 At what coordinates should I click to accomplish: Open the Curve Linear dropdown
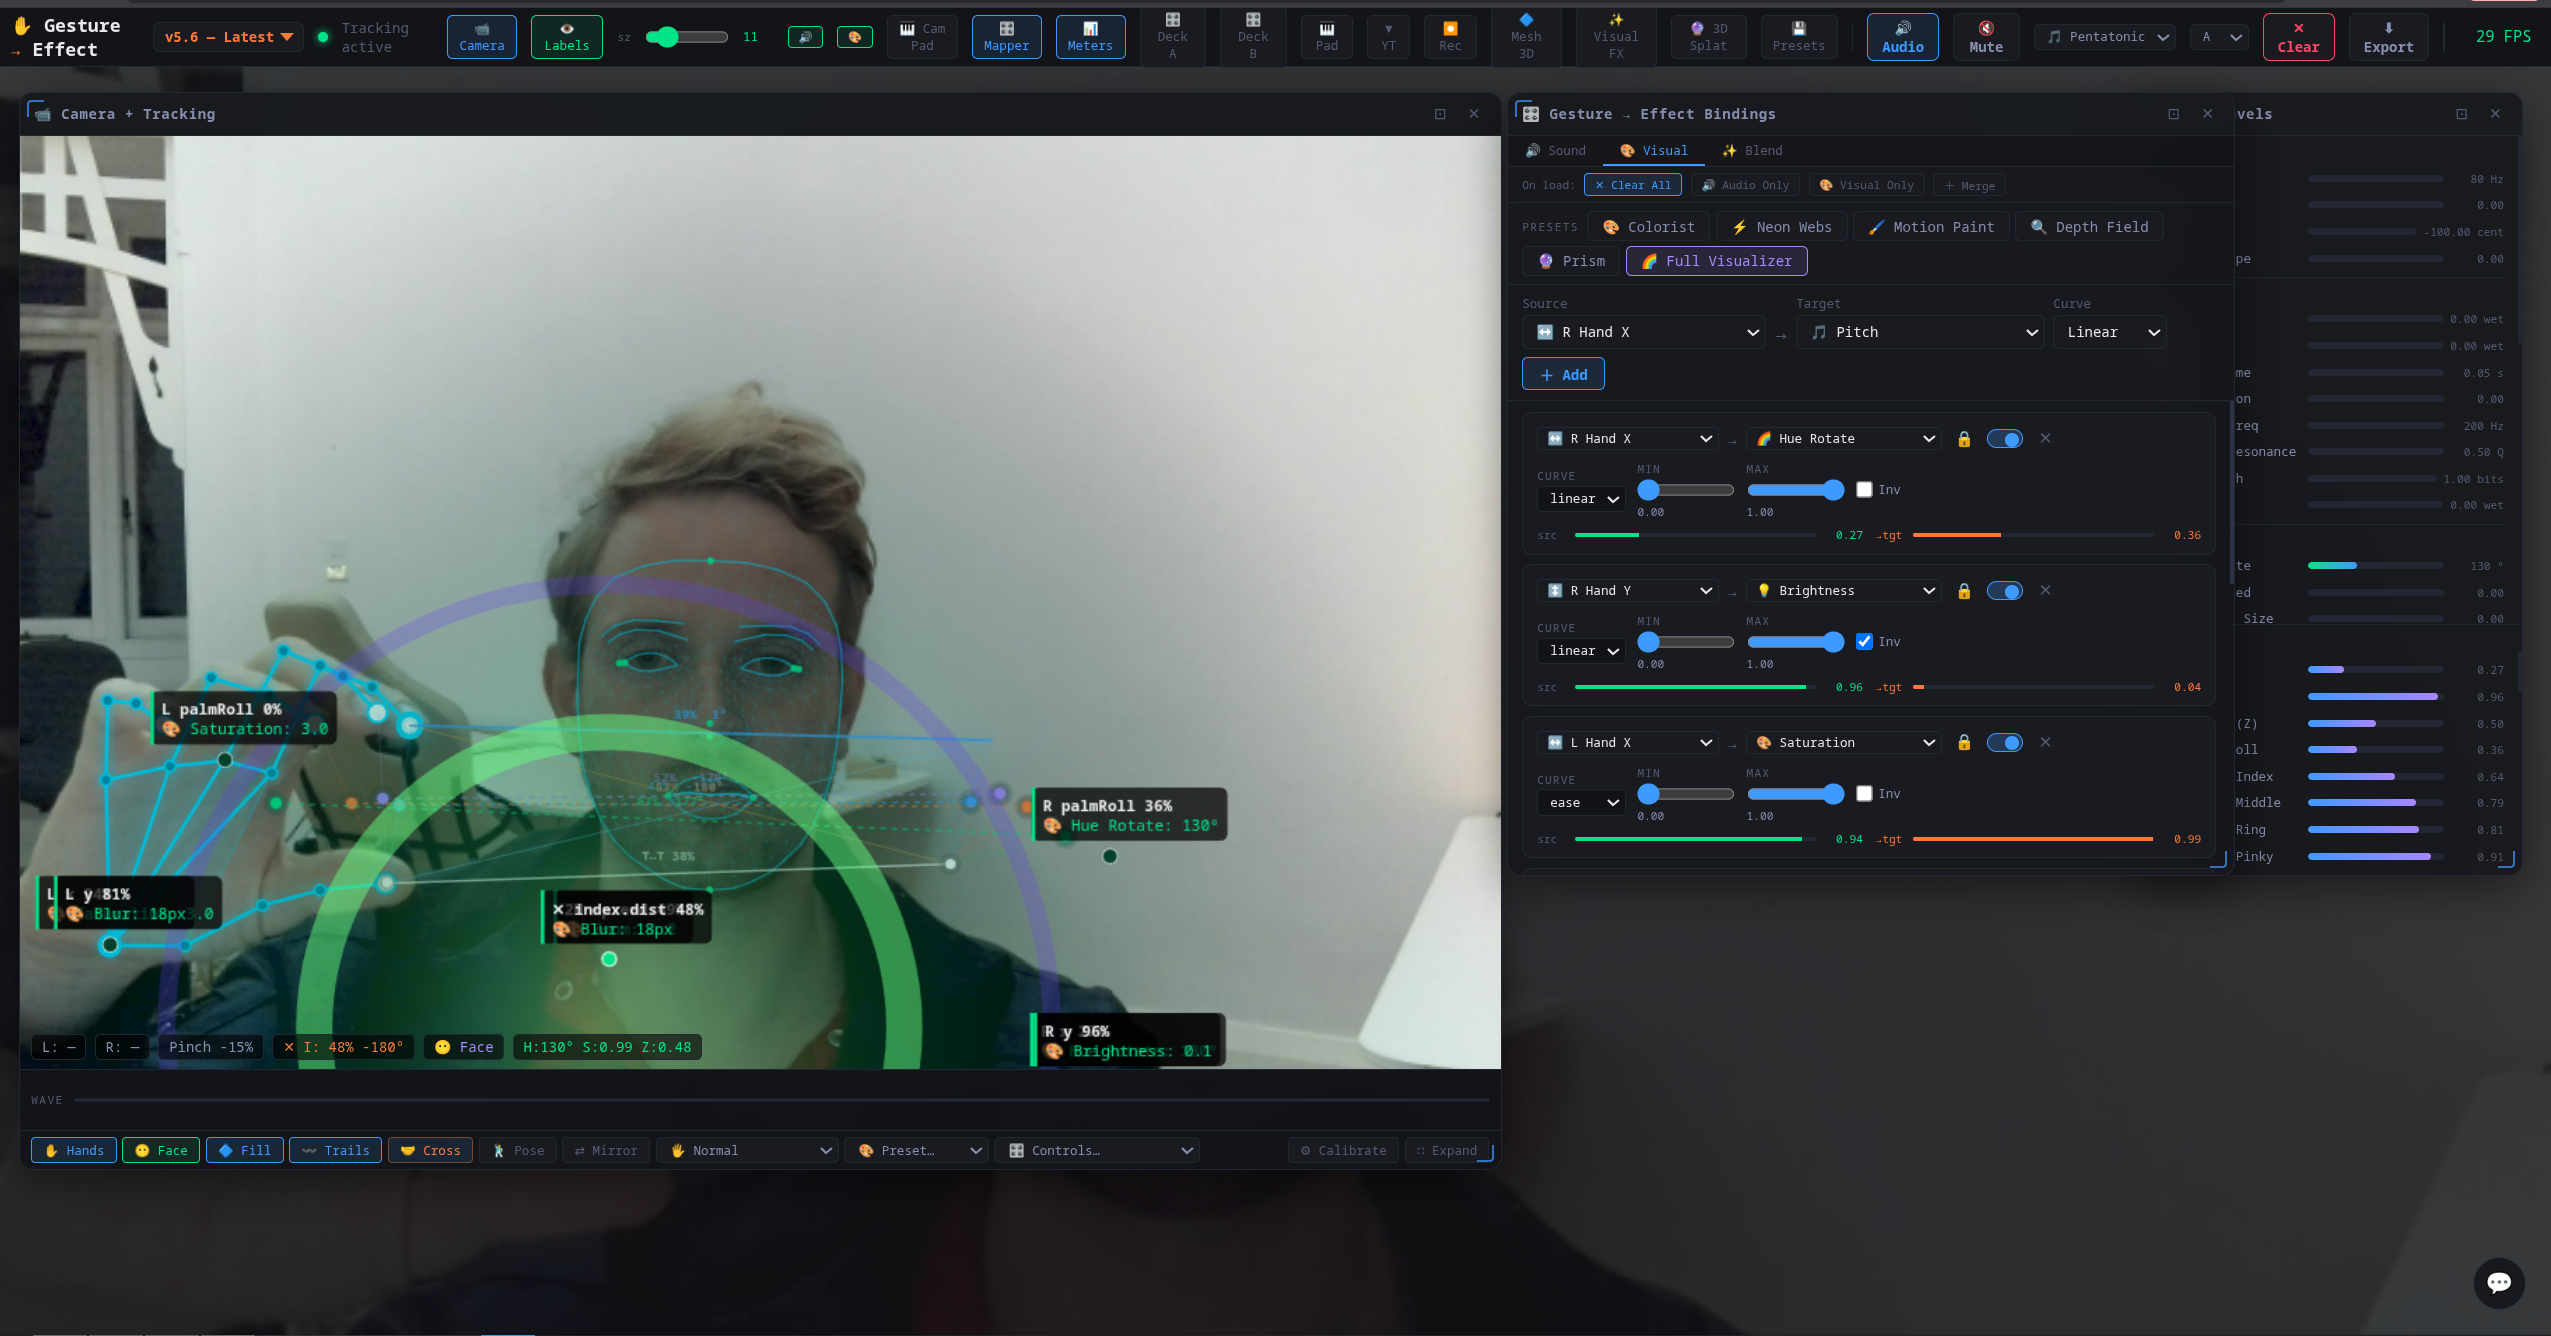coord(2110,332)
